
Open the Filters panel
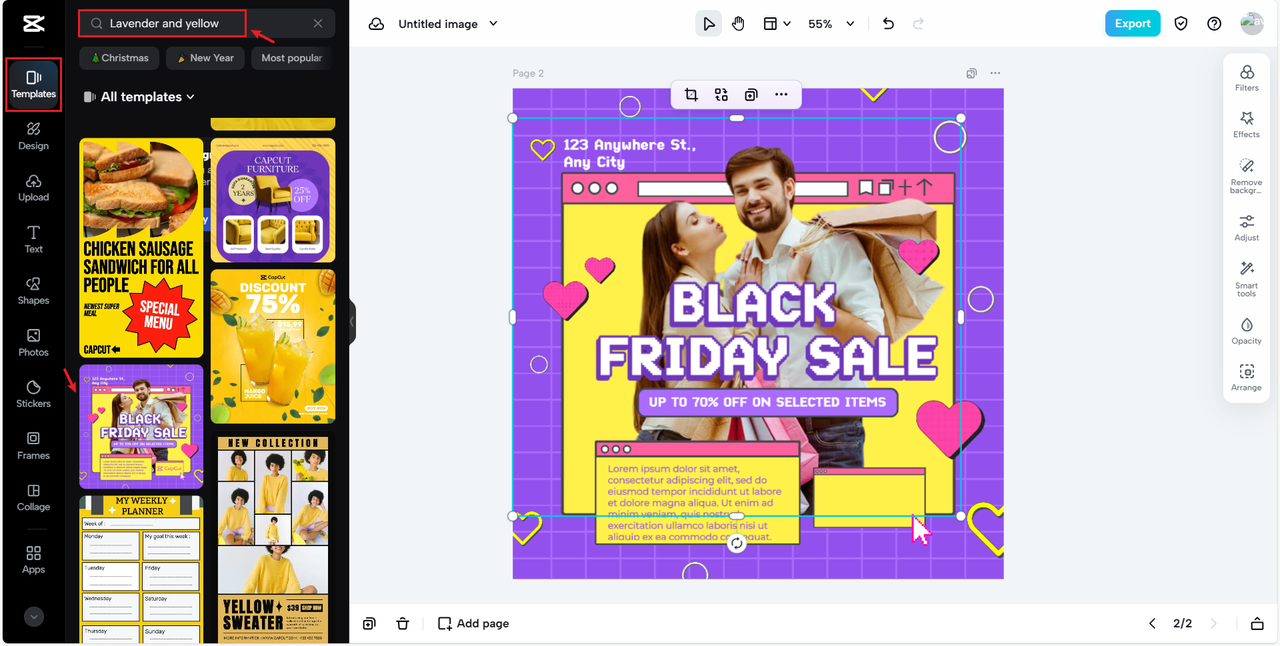(1246, 78)
